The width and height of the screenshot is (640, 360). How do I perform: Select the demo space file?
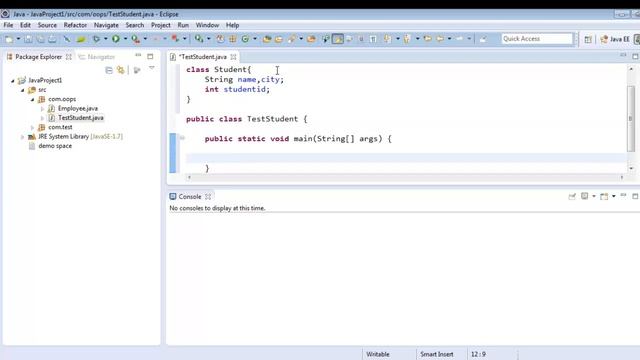point(55,146)
